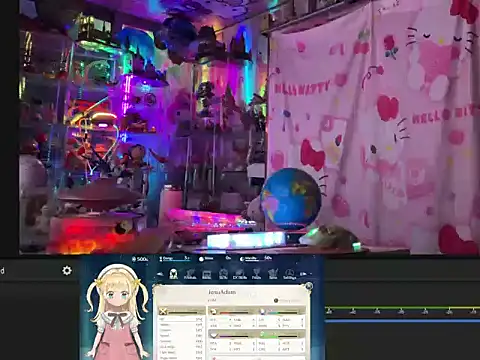Open the EX Skills menu icon

click(x=240, y=274)
